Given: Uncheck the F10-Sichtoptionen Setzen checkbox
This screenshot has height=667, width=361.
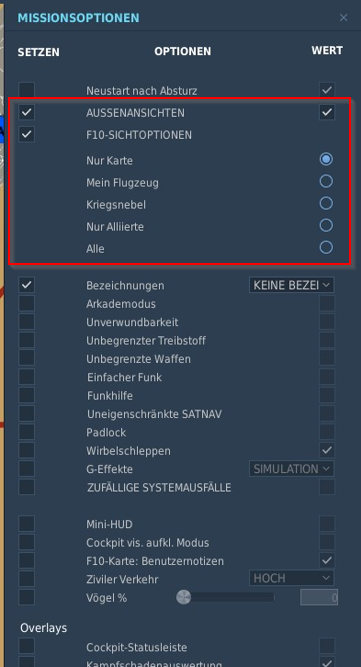Looking at the screenshot, I should [26, 134].
